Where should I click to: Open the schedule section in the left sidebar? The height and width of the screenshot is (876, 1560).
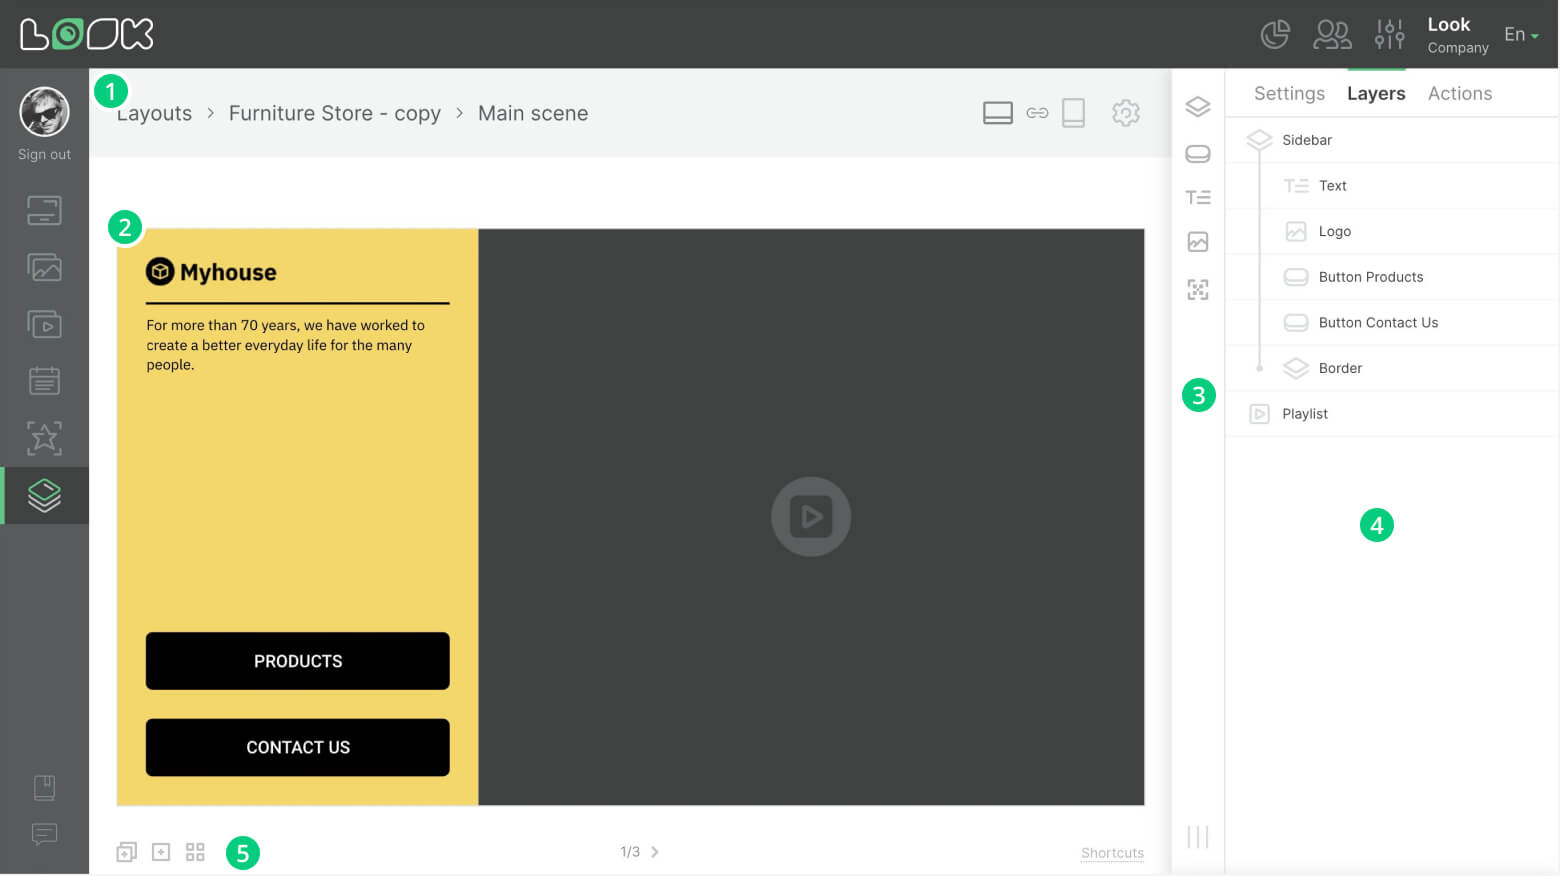[x=44, y=380]
